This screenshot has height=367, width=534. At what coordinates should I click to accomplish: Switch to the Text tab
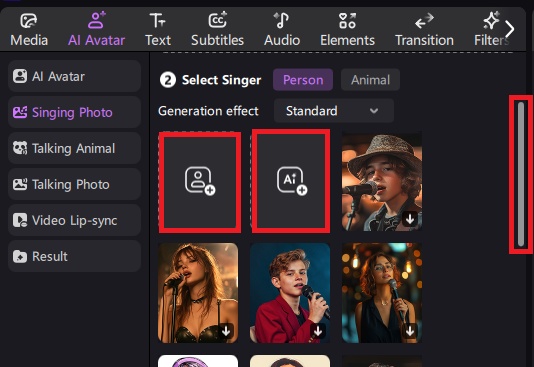pos(158,30)
